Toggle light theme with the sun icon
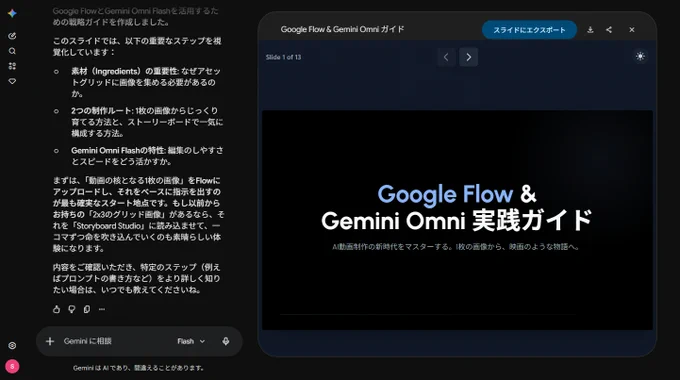 pos(640,56)
